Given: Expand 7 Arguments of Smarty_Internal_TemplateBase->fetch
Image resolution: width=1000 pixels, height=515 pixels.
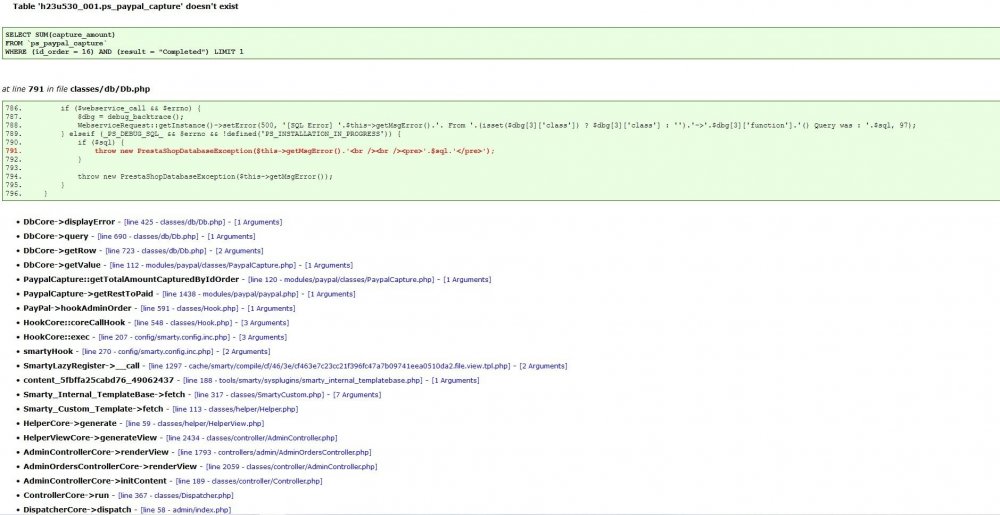Looking at the screenshot, I should [359, 395].
